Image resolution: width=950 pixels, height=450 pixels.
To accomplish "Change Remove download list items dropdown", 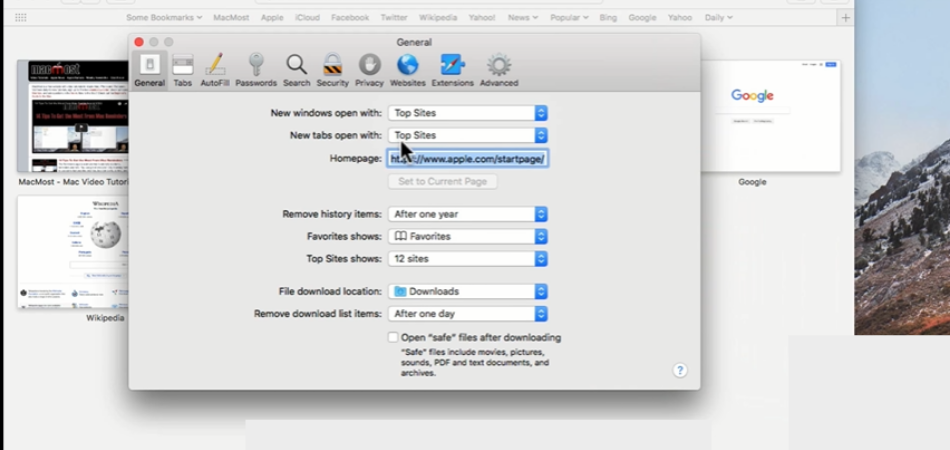I will point(468,314).
